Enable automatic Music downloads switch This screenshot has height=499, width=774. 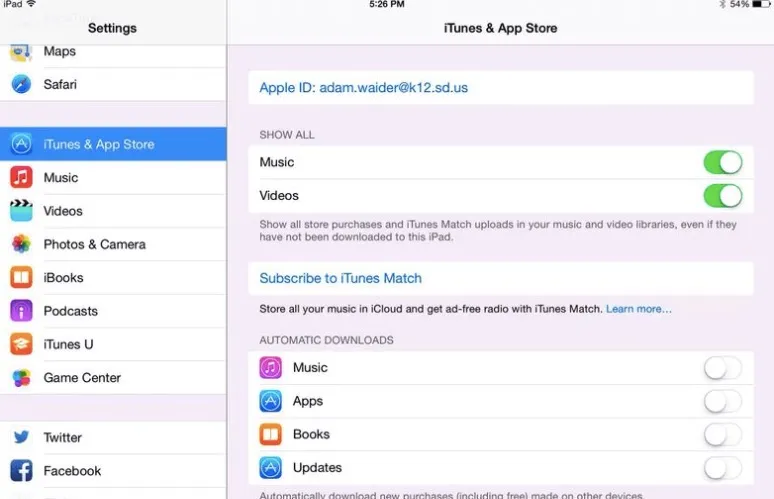click(x=723, y=368)
